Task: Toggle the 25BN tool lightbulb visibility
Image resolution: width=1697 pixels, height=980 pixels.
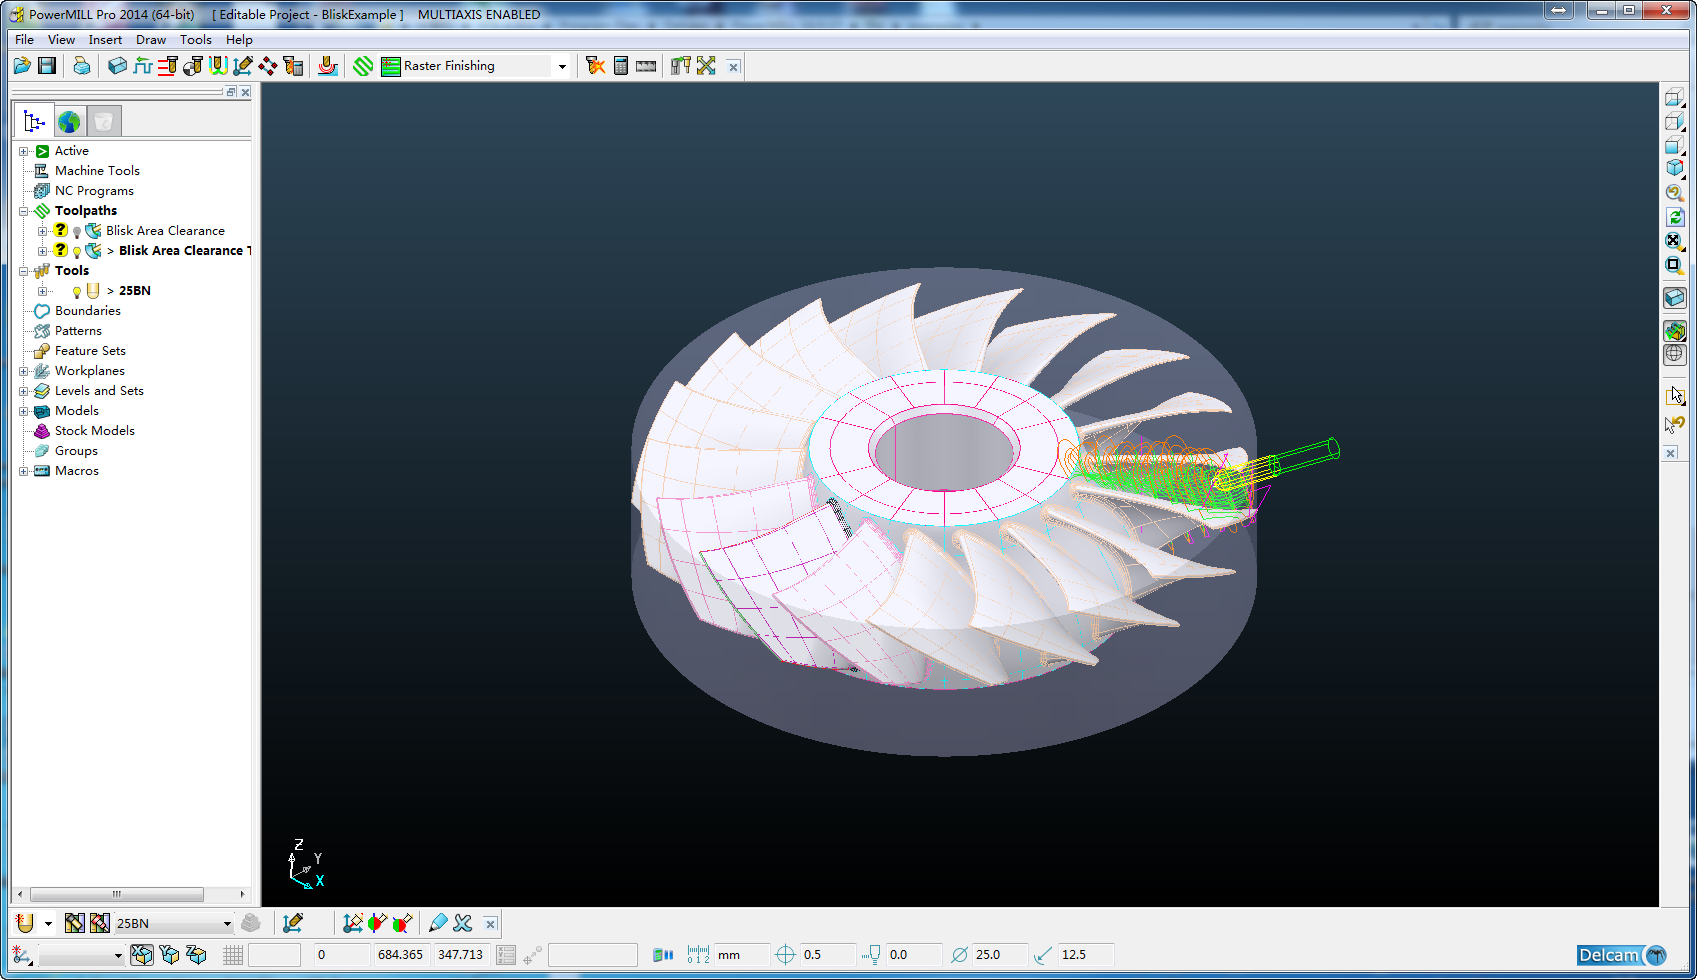Action: click(x=77, y=292)
